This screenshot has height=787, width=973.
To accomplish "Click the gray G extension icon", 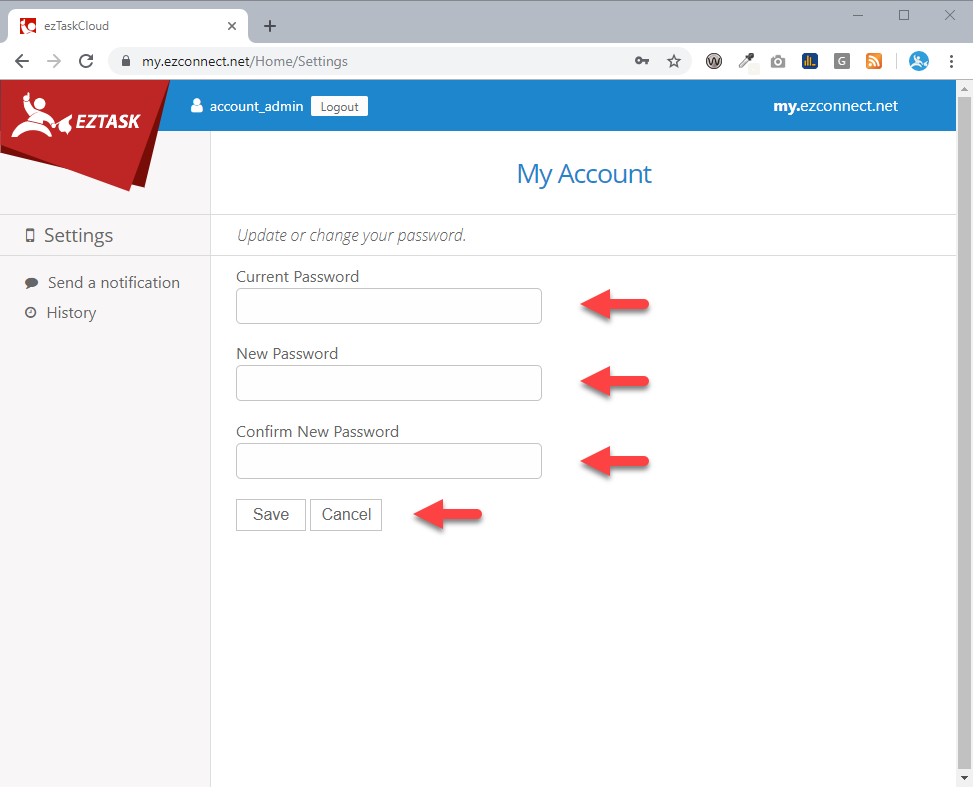I will [841, 61].
